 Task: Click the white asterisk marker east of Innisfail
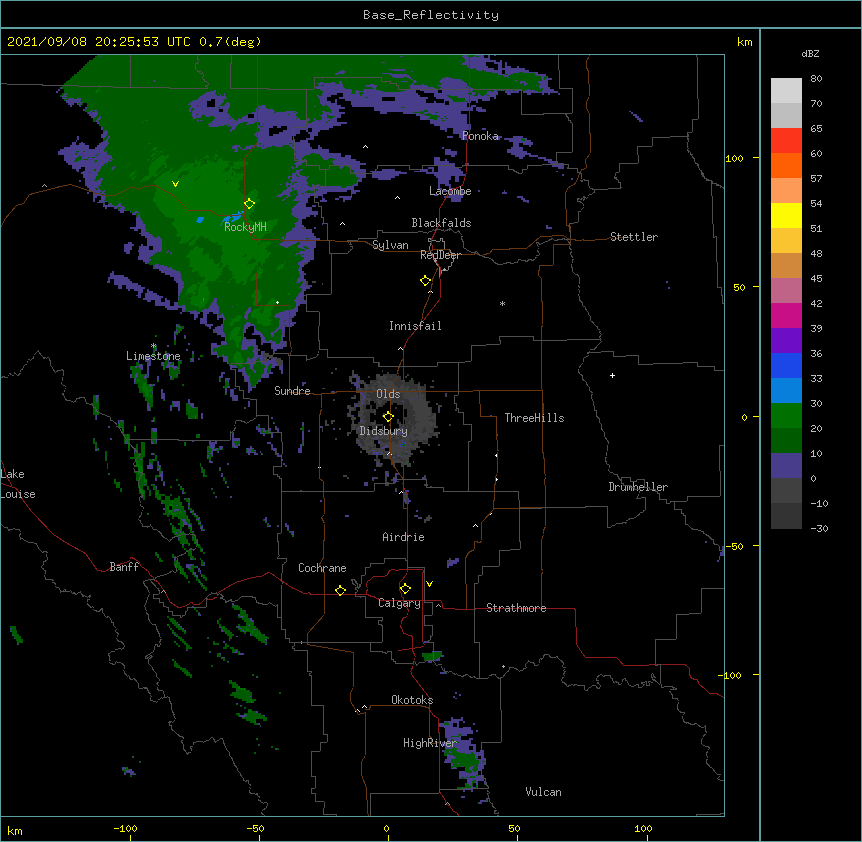[502, 303]
